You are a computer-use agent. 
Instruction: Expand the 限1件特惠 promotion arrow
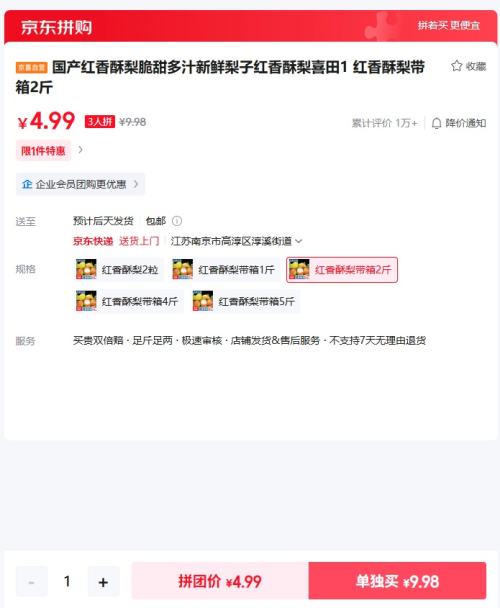pos(80,150)
